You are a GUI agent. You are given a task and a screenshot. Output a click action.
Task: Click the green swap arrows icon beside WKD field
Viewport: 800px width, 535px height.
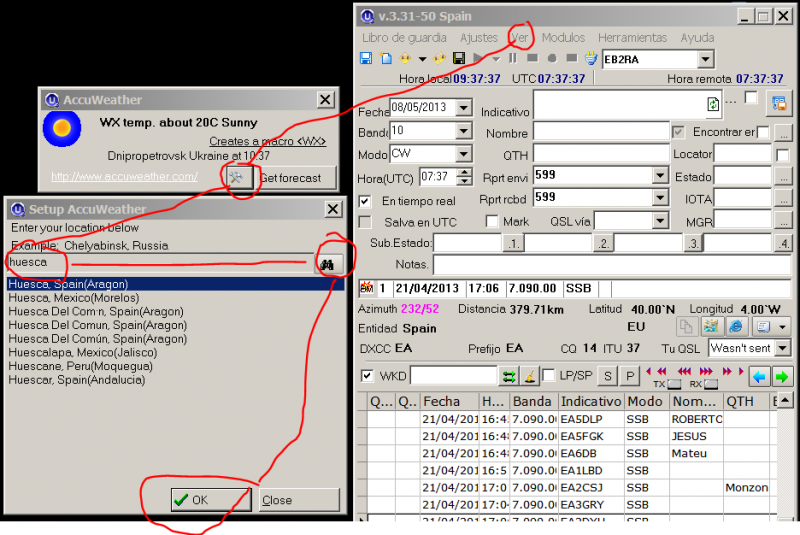coord(509,376)
